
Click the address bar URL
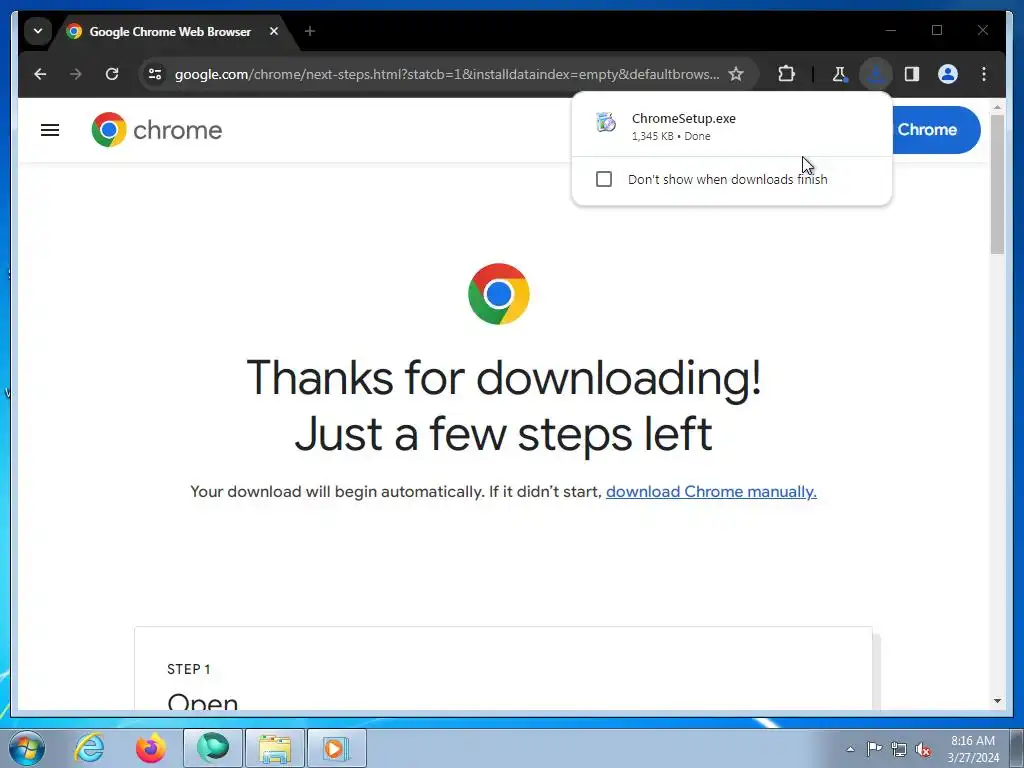pos(447,74)
